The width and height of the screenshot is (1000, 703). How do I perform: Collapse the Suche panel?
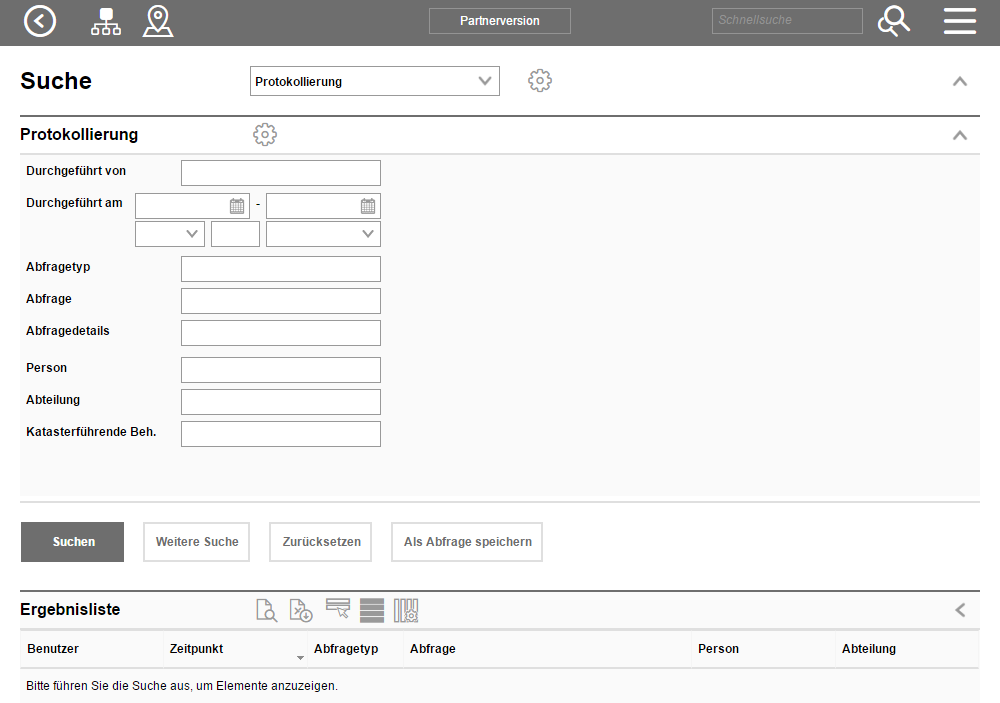[x=959, y=81]
